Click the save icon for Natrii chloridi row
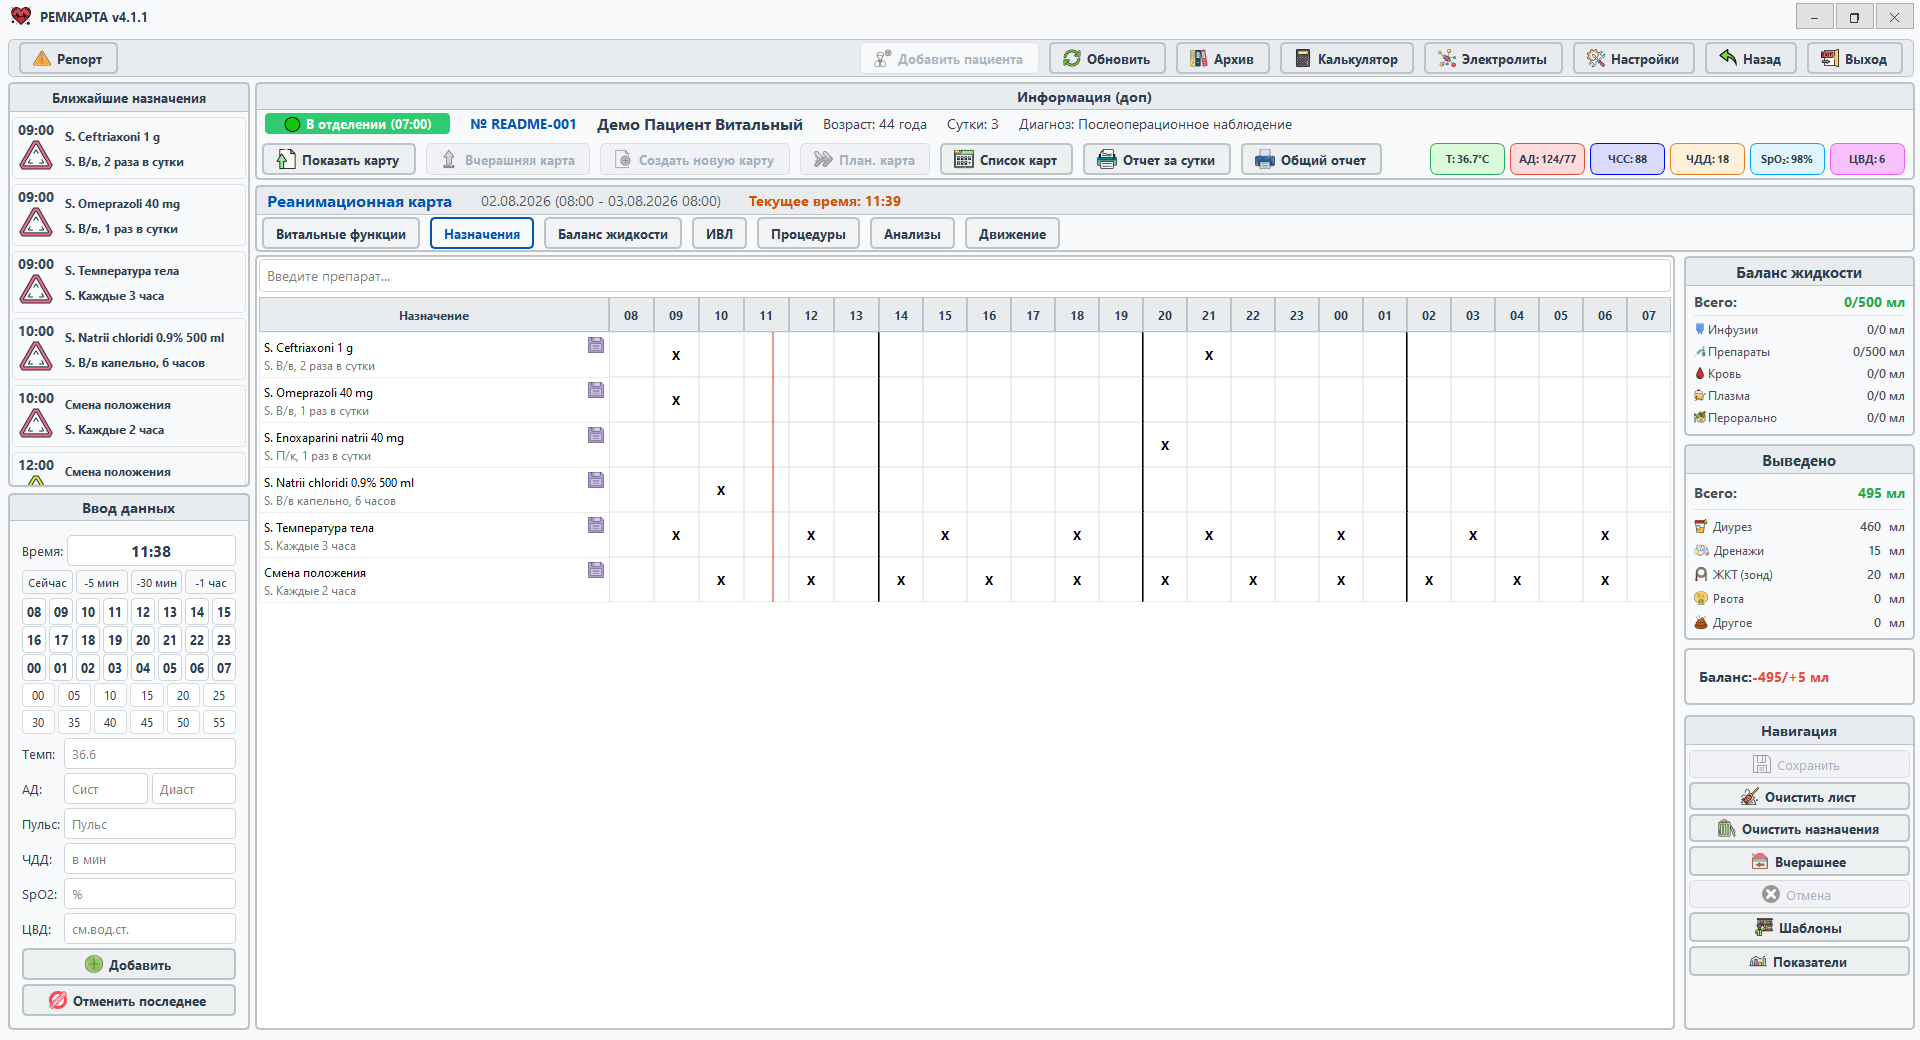The image size is (1920, 1040). [x=596, y=480]
